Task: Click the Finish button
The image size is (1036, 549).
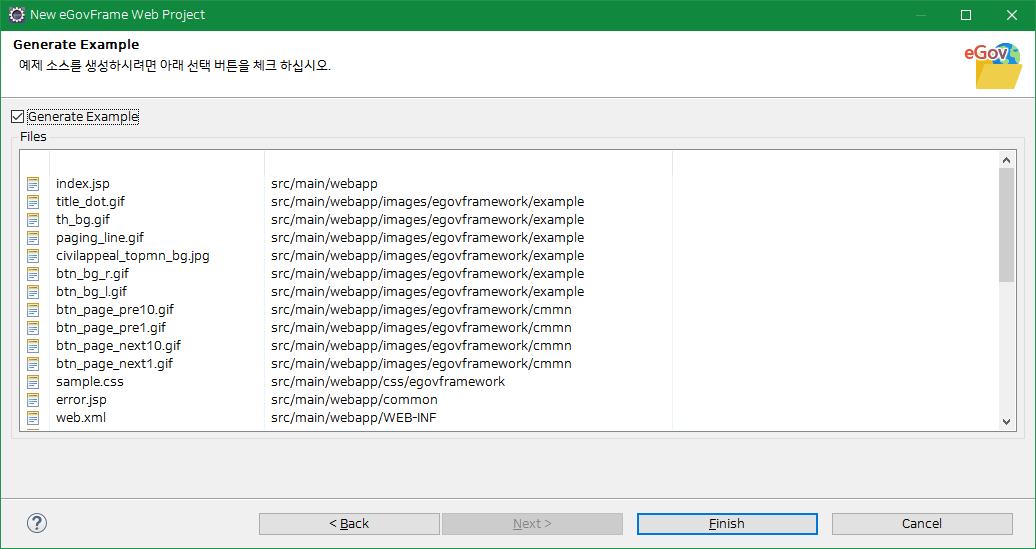Action: tap(727, 524)
